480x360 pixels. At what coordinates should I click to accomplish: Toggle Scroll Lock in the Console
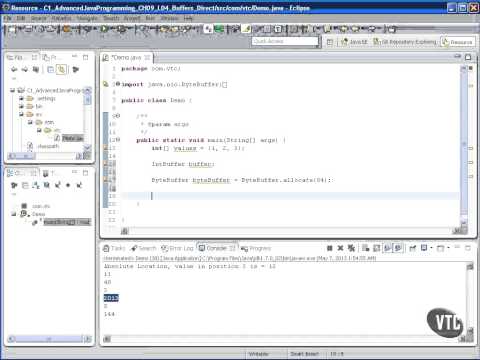click(377, 248)
